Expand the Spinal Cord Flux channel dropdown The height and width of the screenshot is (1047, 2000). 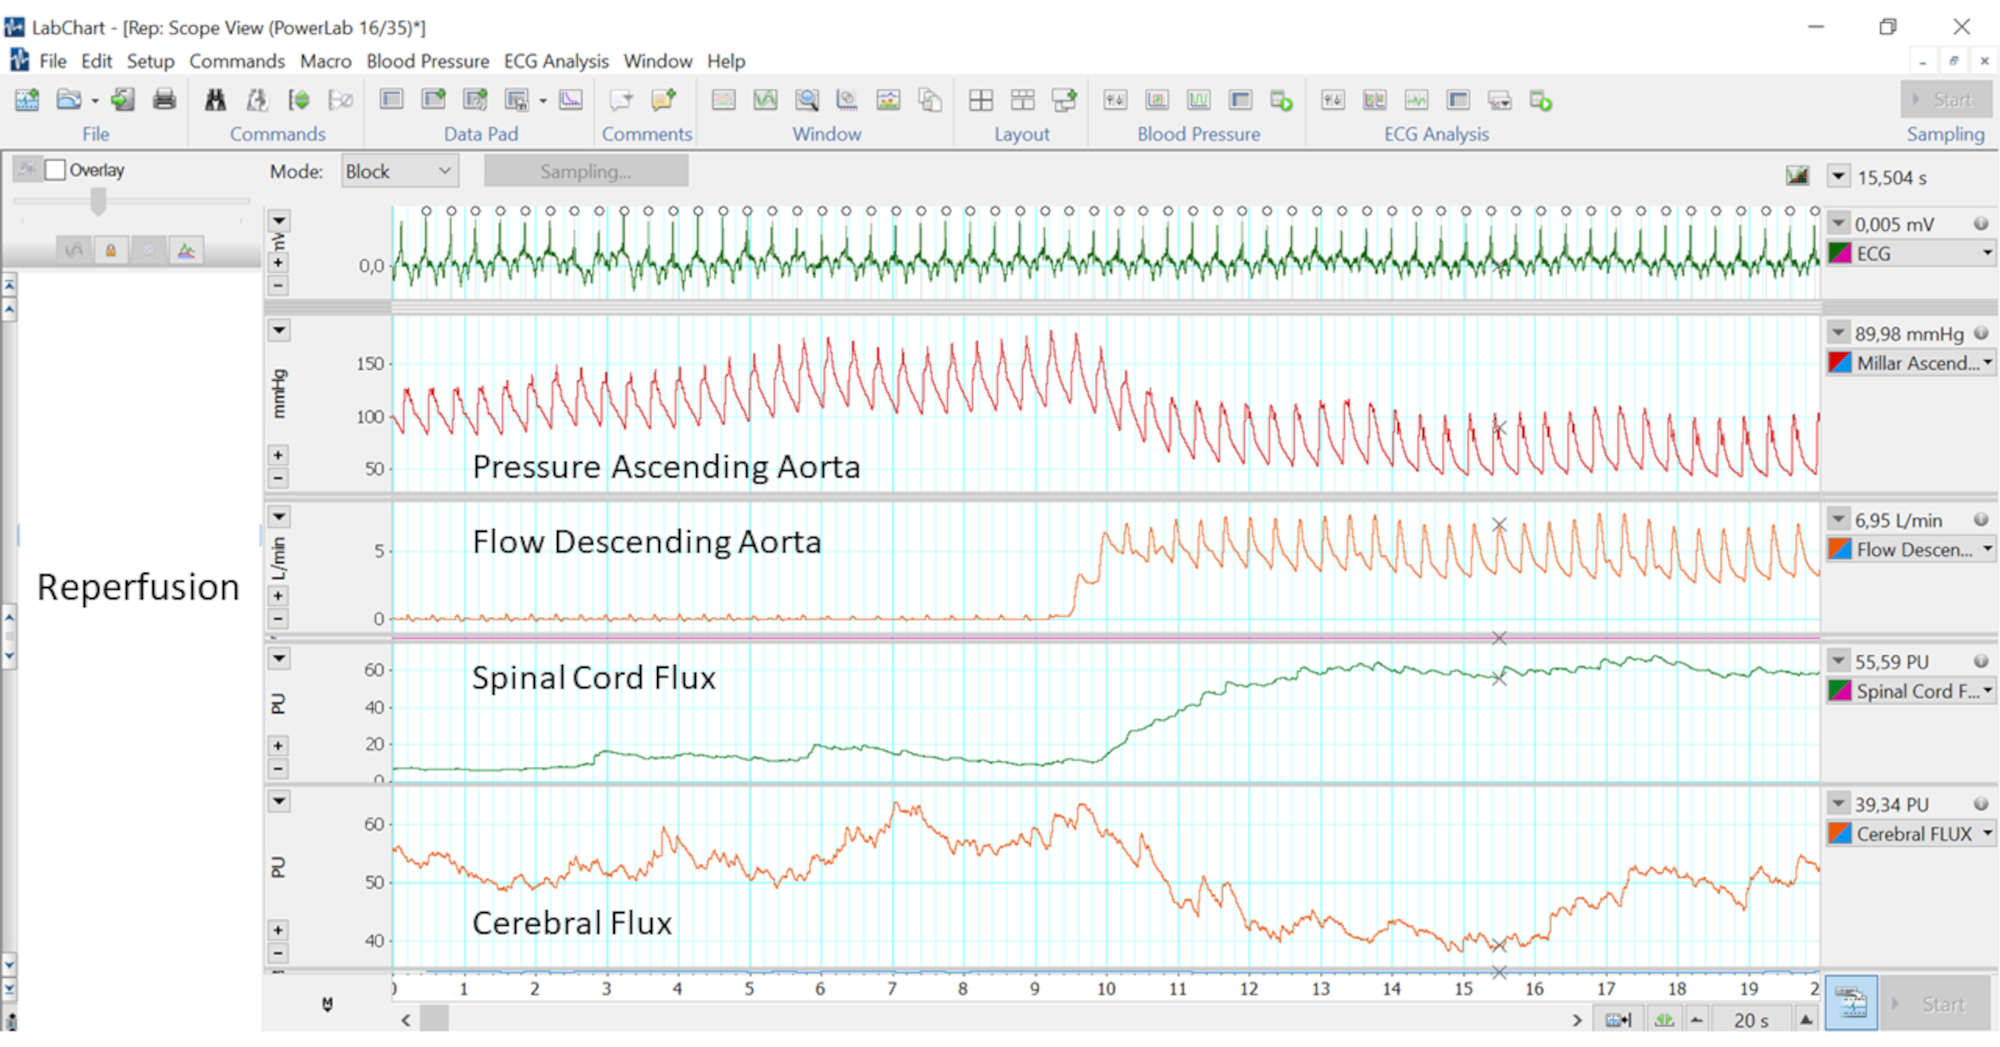point(1987,691)
